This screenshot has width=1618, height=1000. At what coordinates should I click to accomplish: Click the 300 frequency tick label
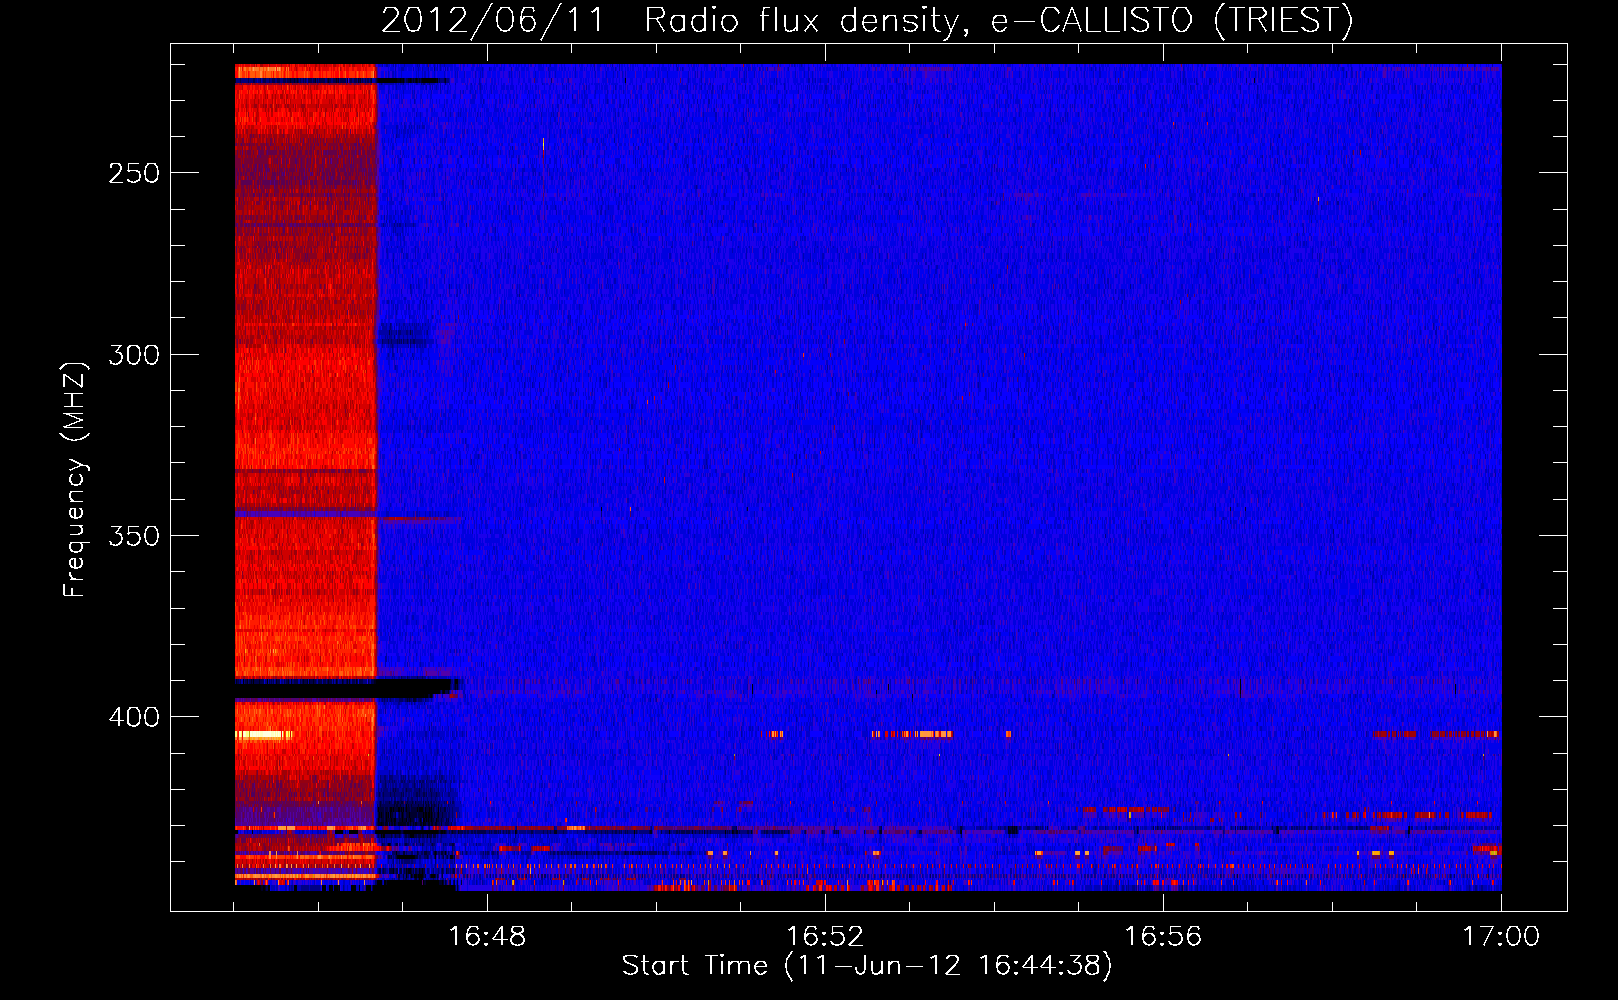coord(134,355)
